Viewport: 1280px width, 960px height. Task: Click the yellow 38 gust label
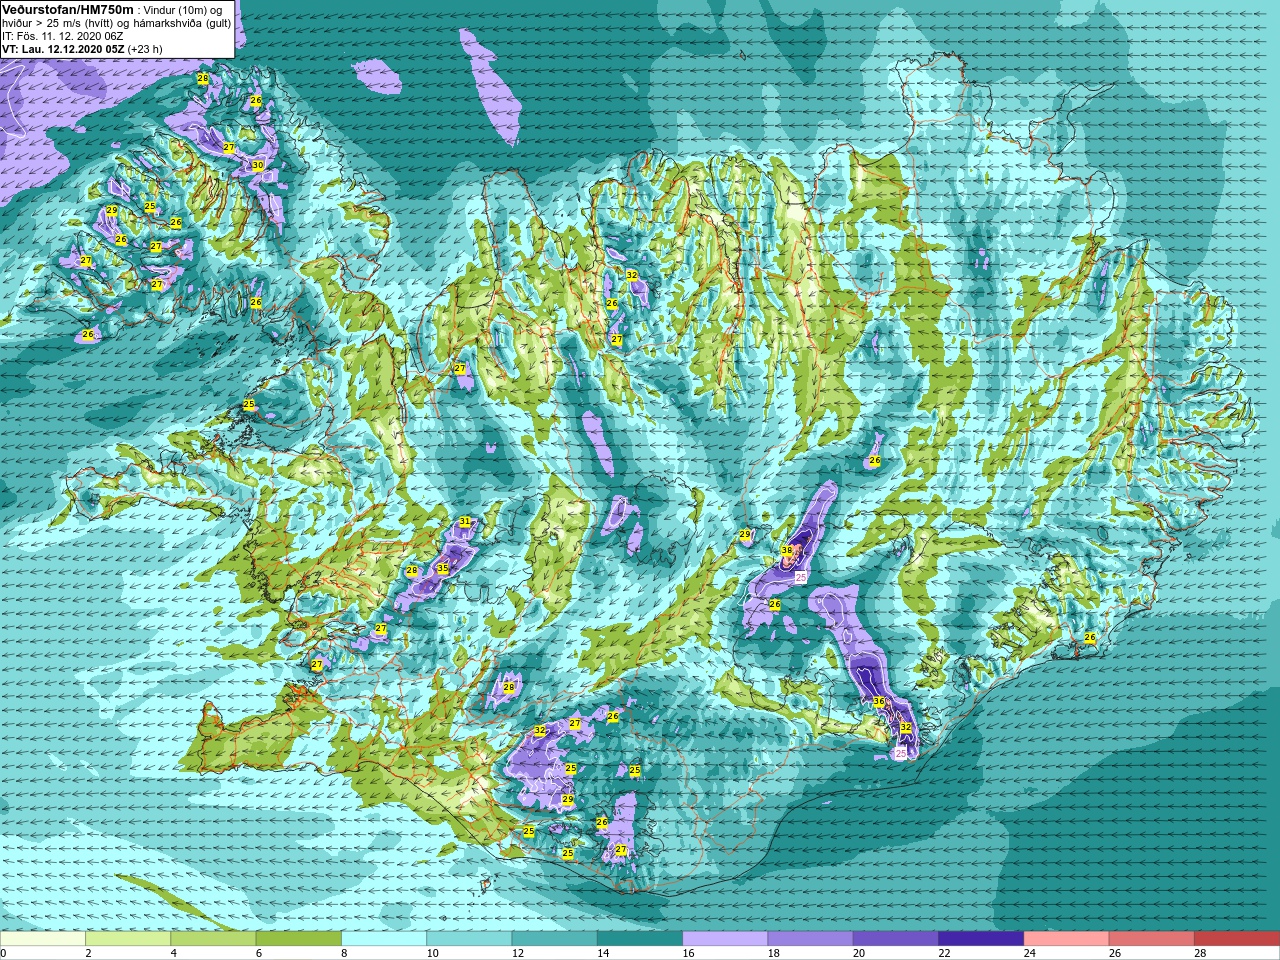click(x=787, y=550)
